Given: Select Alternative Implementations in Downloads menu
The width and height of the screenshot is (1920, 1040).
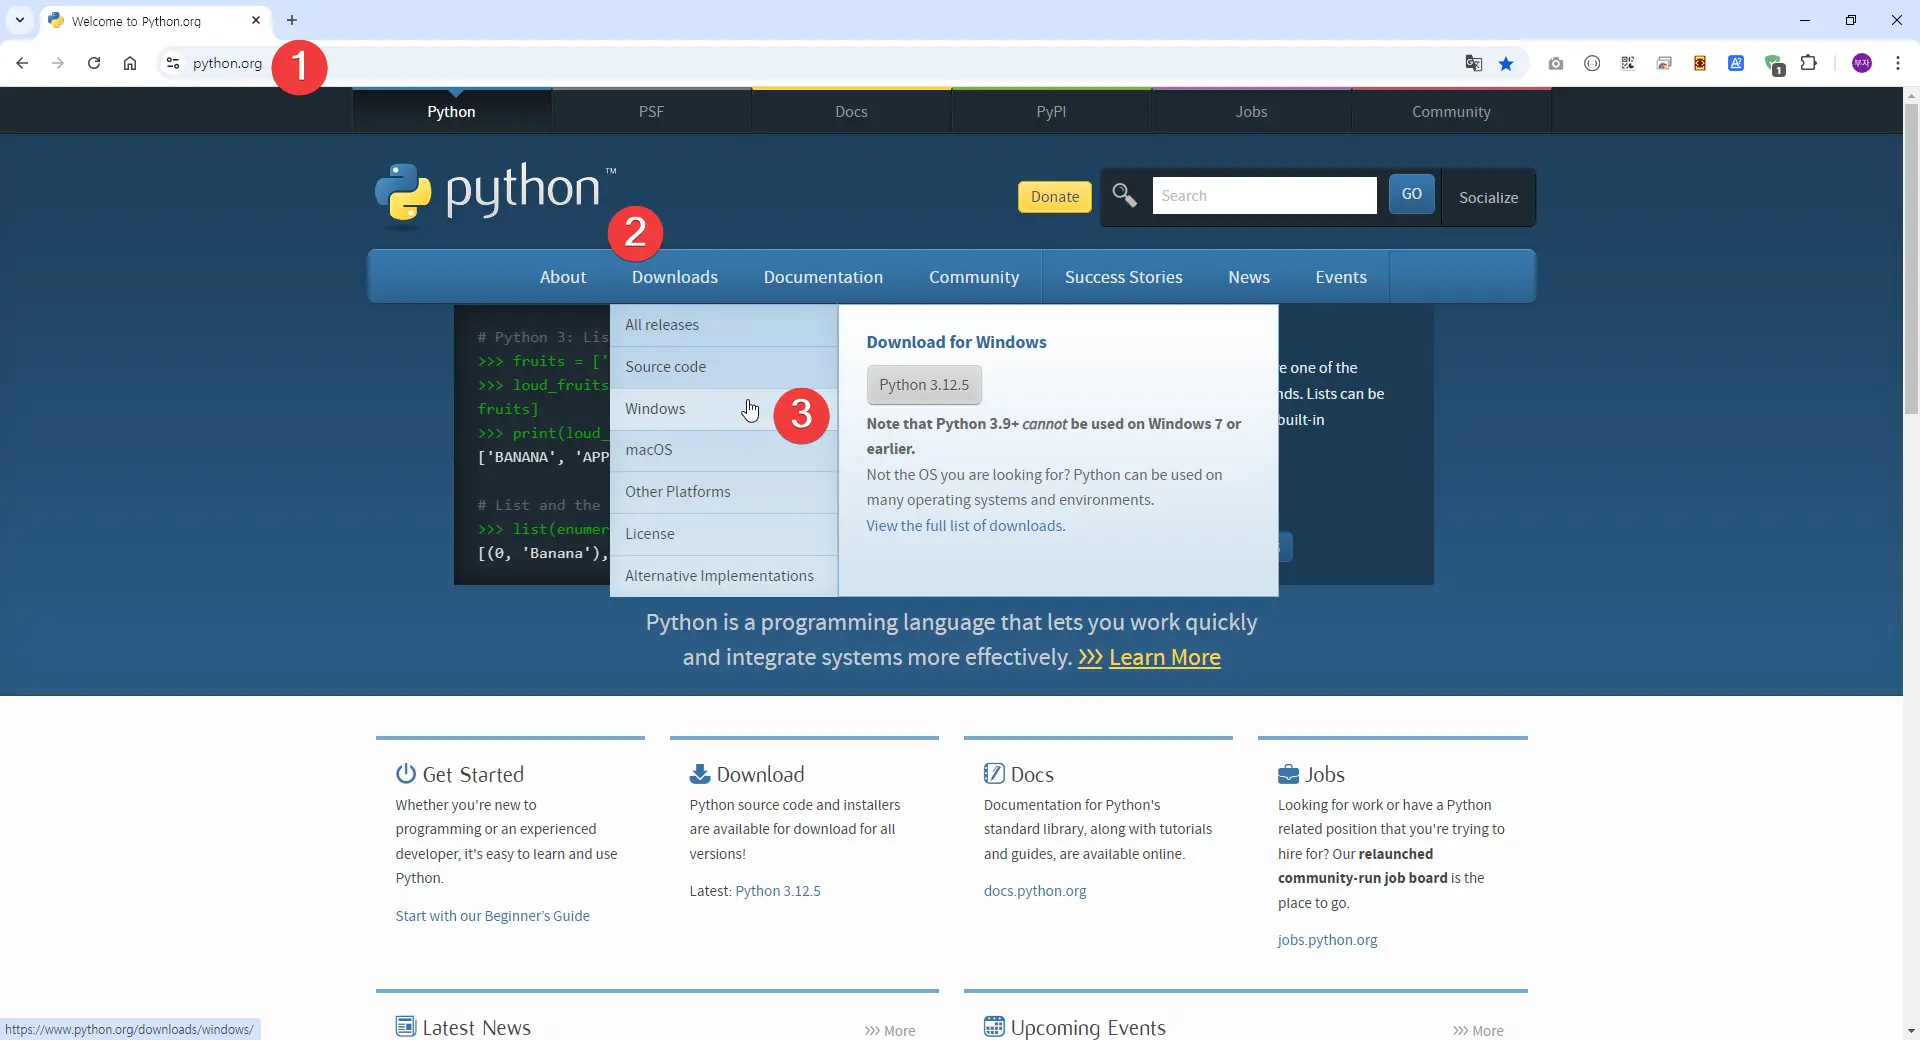Looking at the screenshot, I should [724, 576].
